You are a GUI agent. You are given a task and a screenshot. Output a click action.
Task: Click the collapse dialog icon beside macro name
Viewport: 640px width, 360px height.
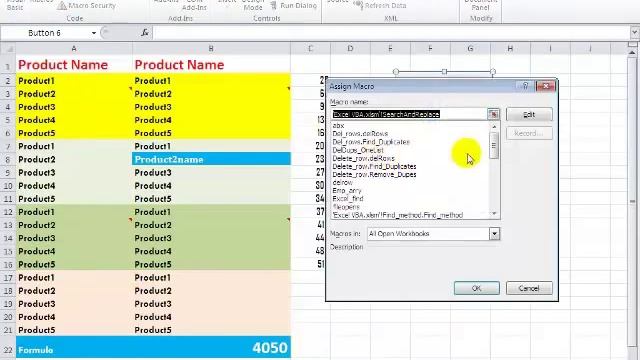point(493,114)
